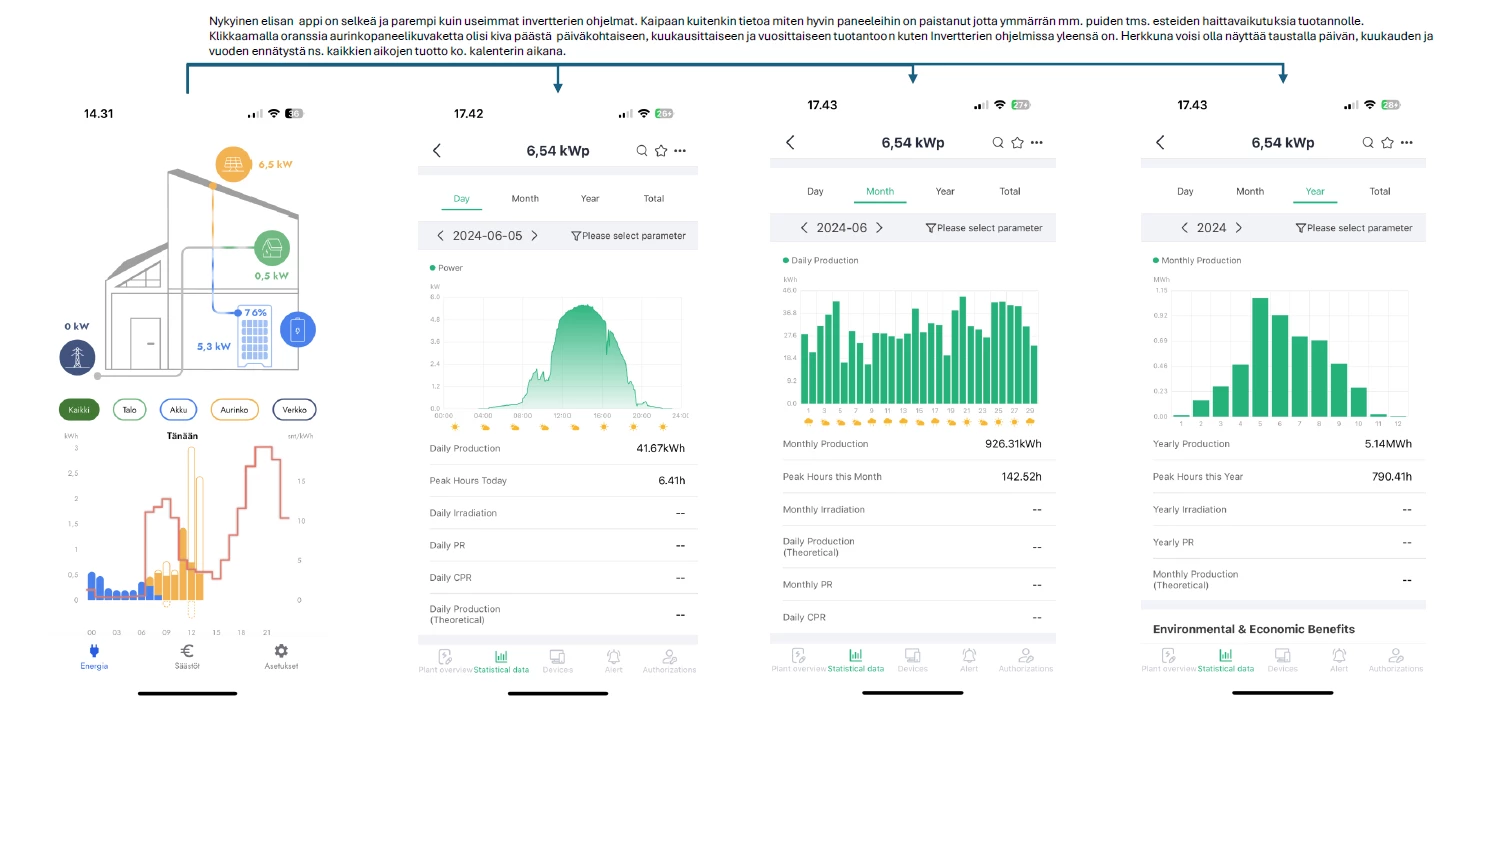Tap the 76% battery level indicator
This screenshot has height=844, width=1490.
click(256, 313)
